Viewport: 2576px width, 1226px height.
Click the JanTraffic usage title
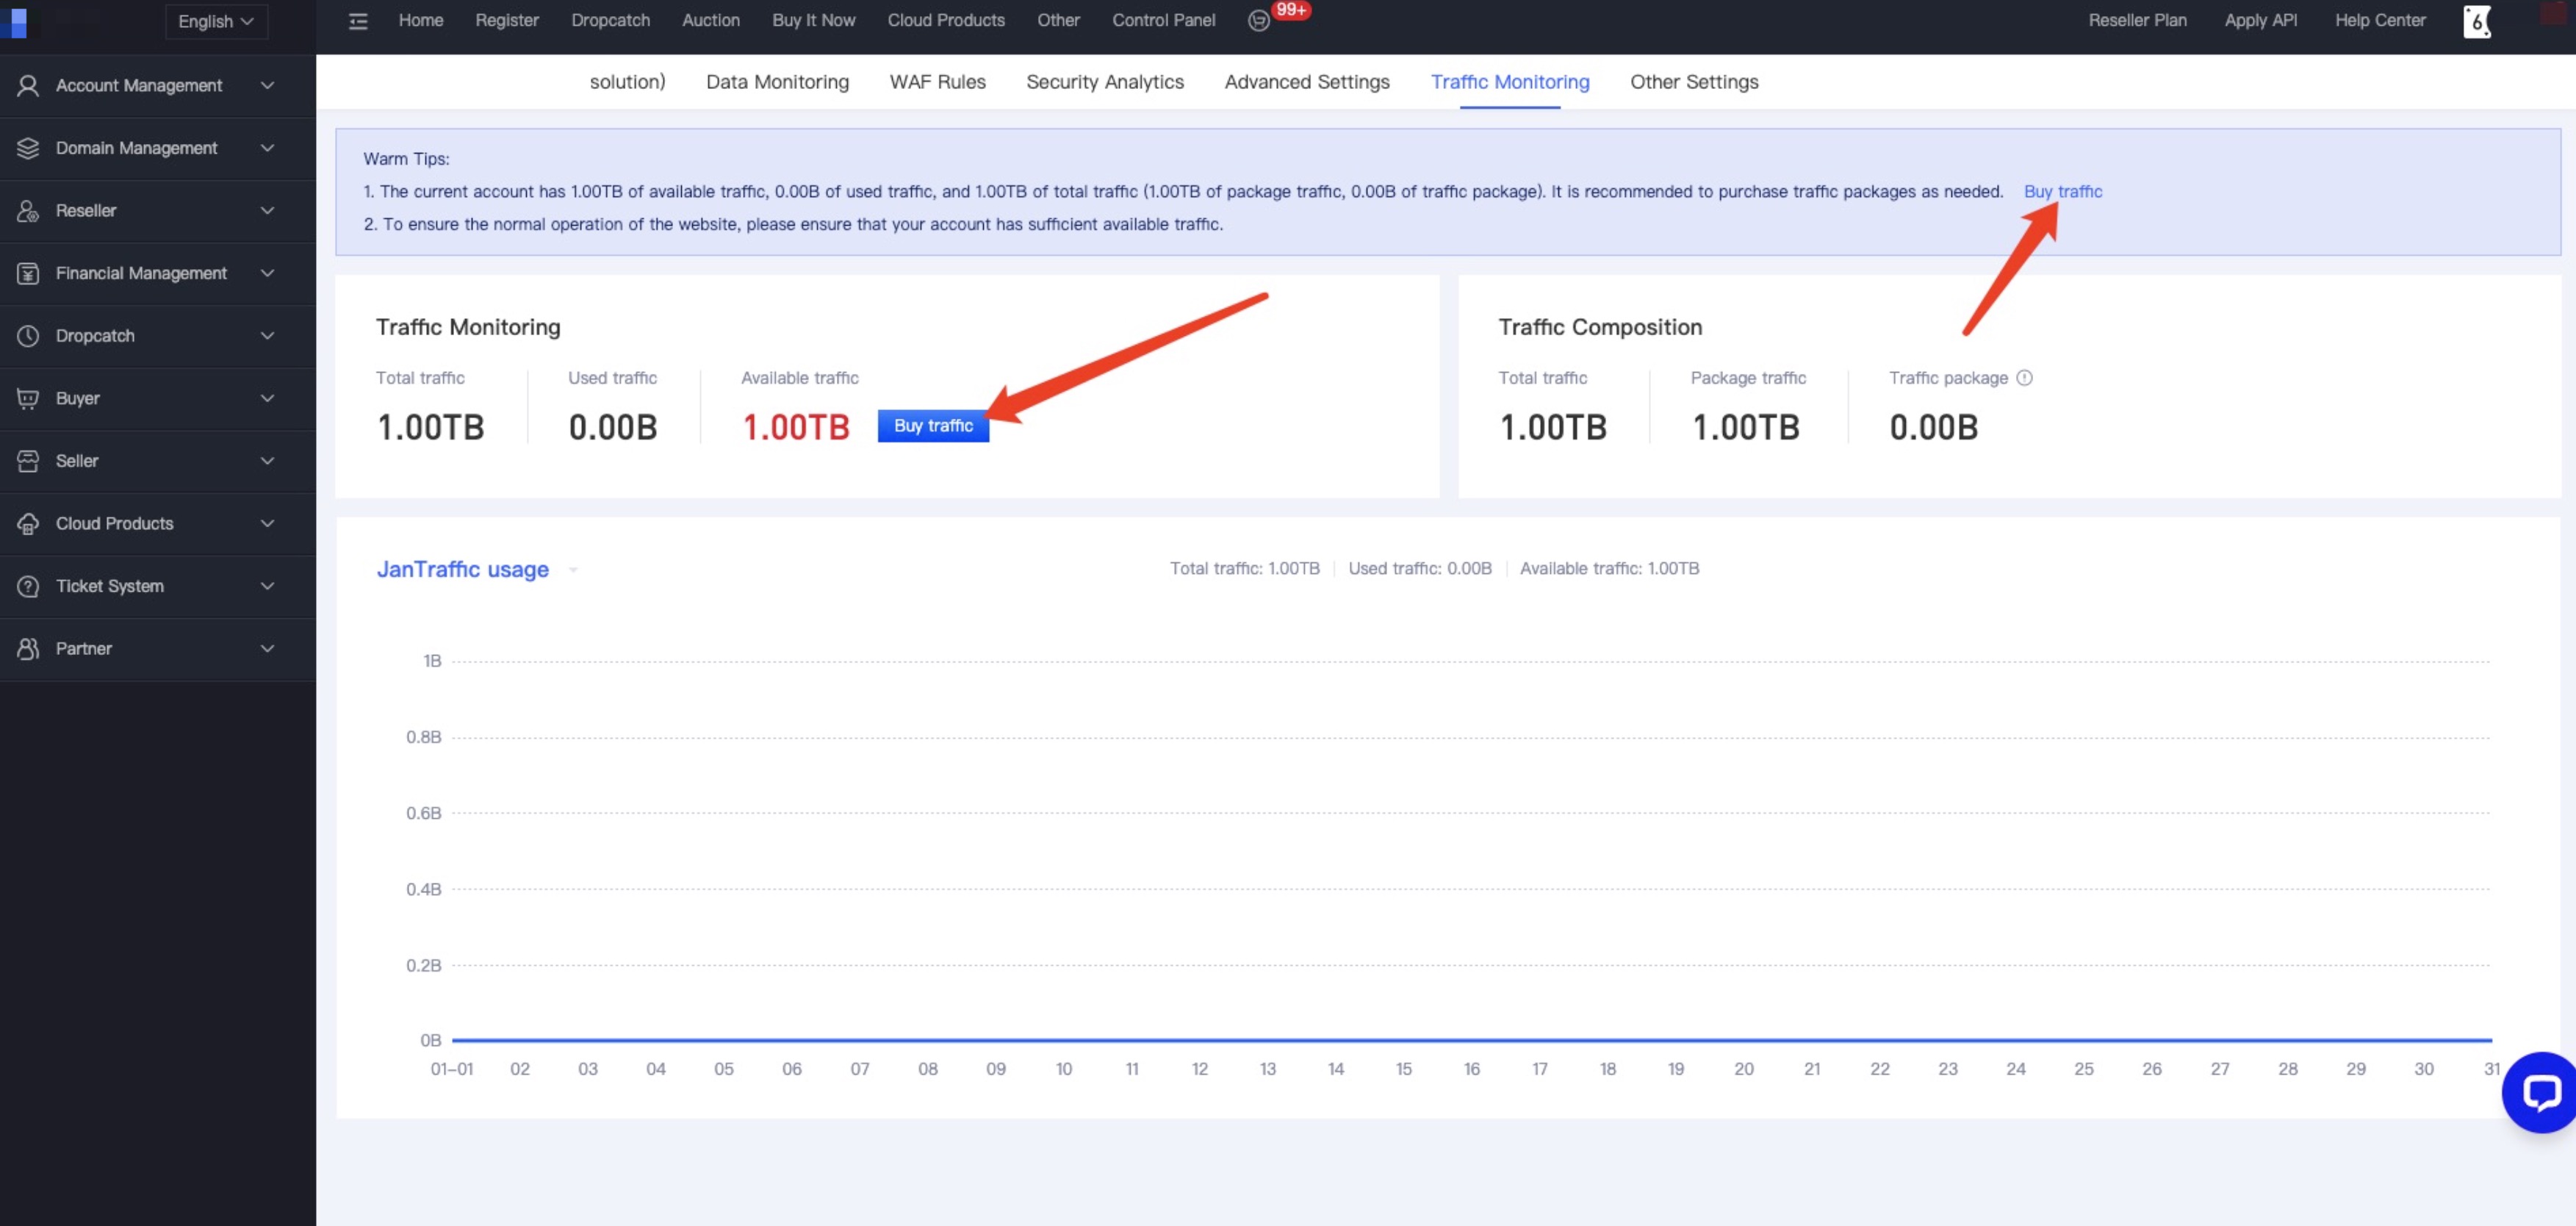coord(462,569)
